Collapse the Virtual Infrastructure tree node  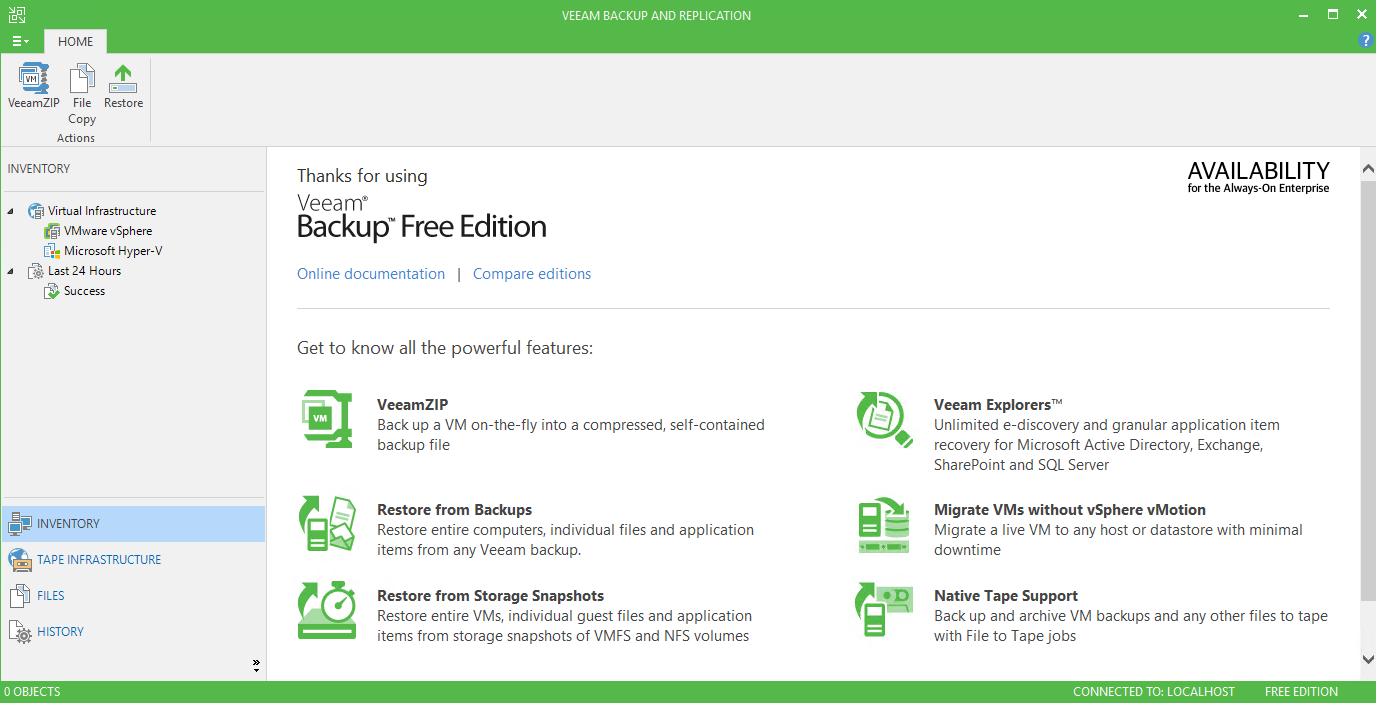(11, 211)
